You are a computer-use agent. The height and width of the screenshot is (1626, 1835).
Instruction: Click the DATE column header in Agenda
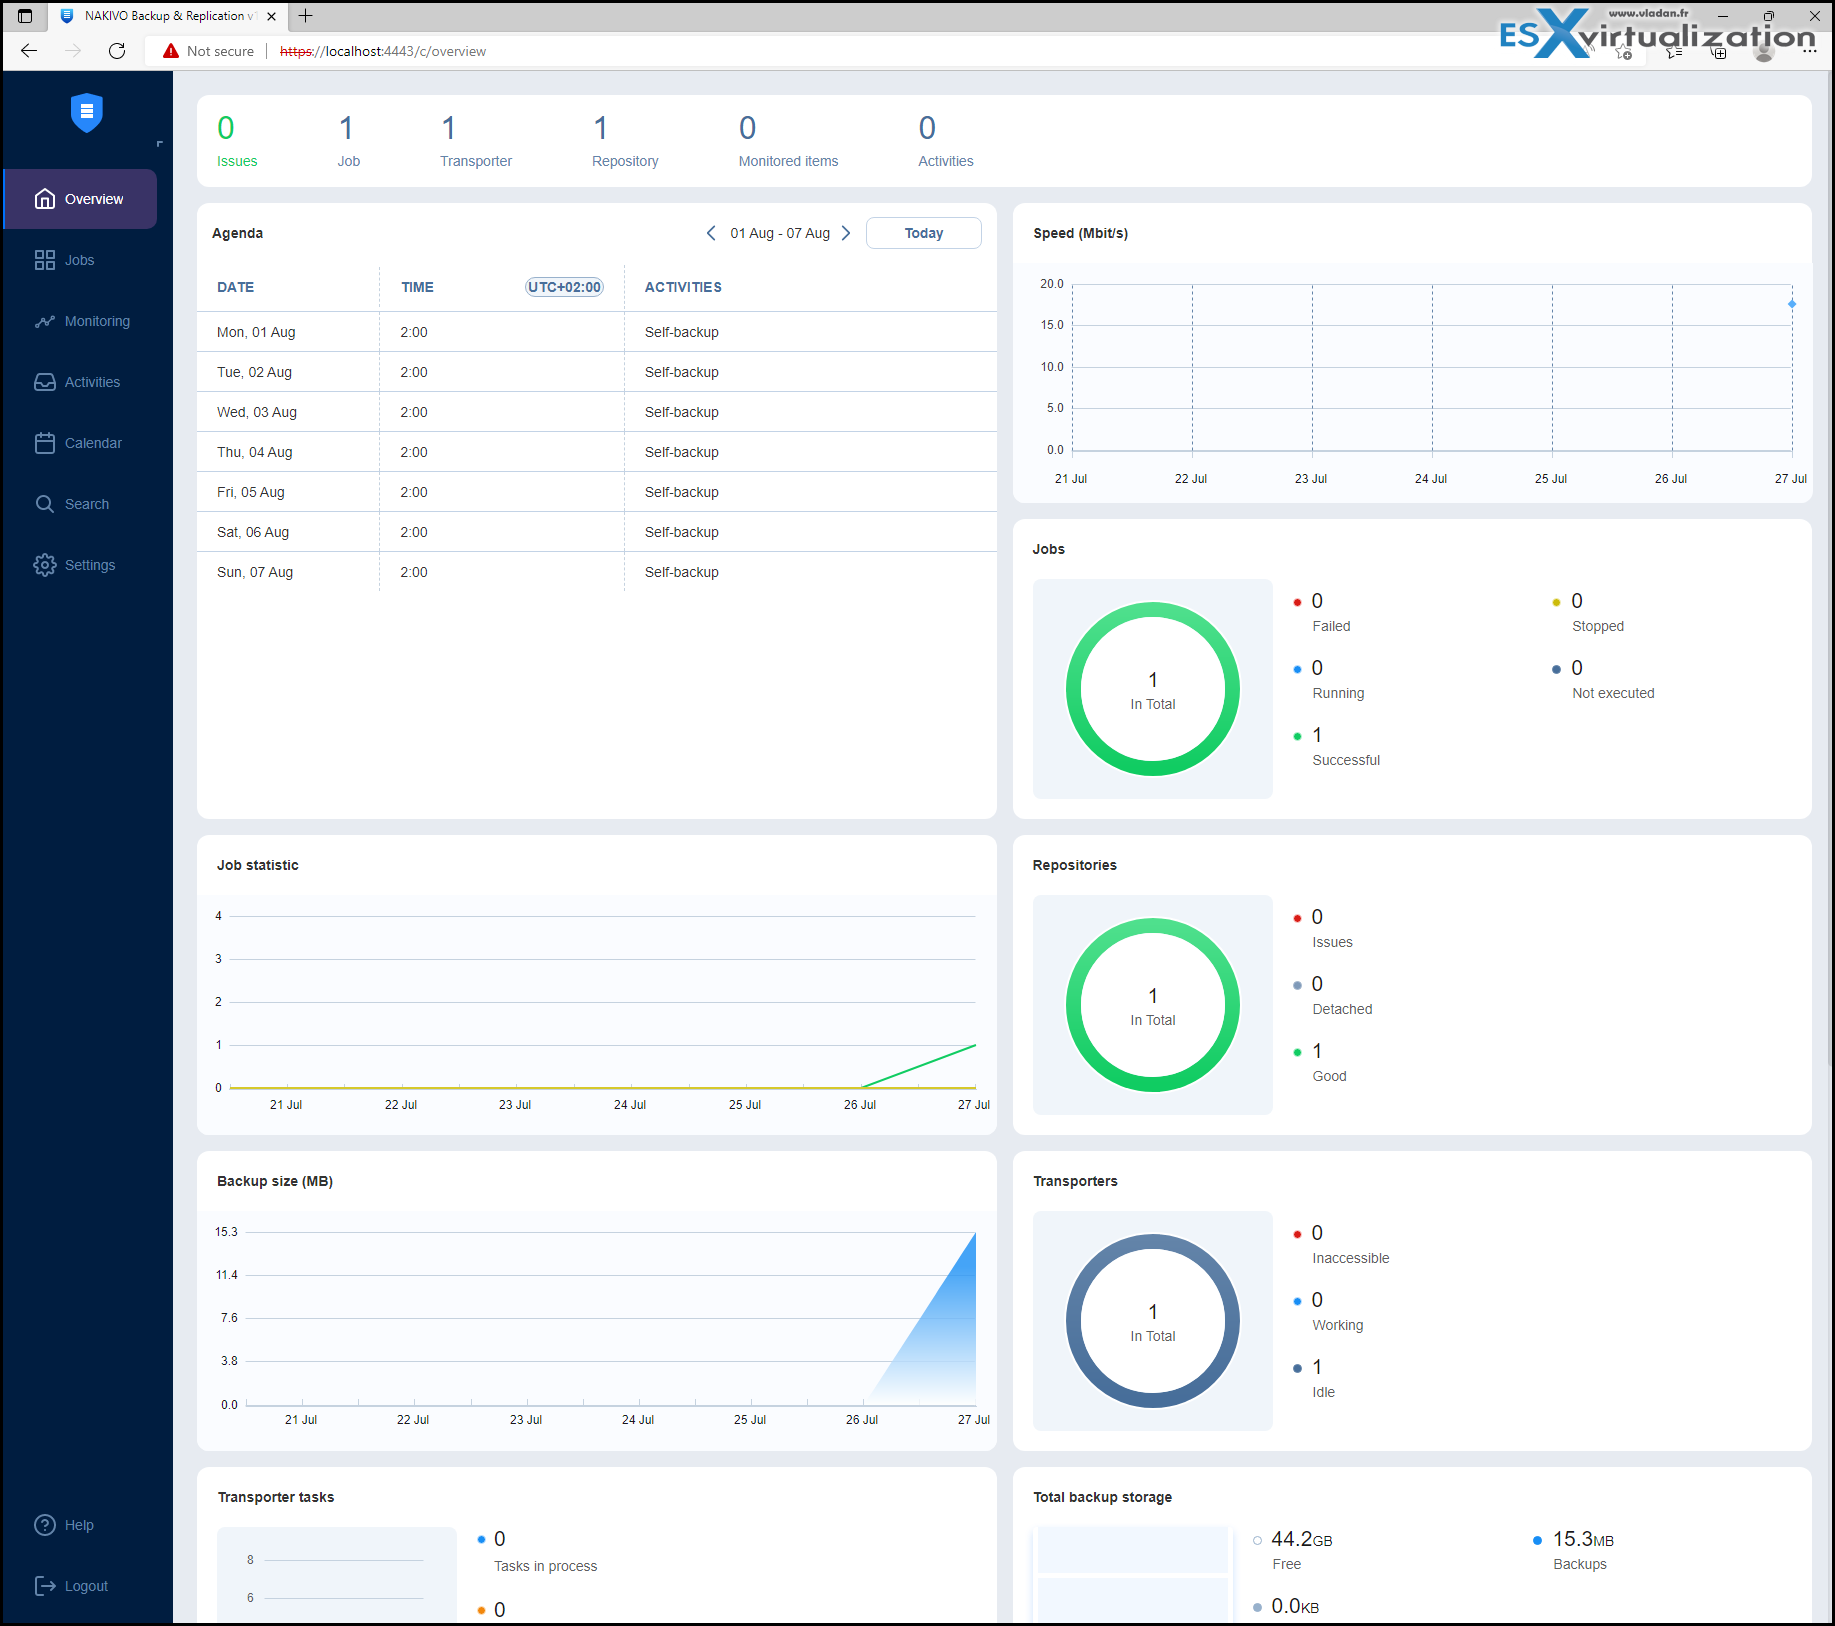(x=235, y=287)
